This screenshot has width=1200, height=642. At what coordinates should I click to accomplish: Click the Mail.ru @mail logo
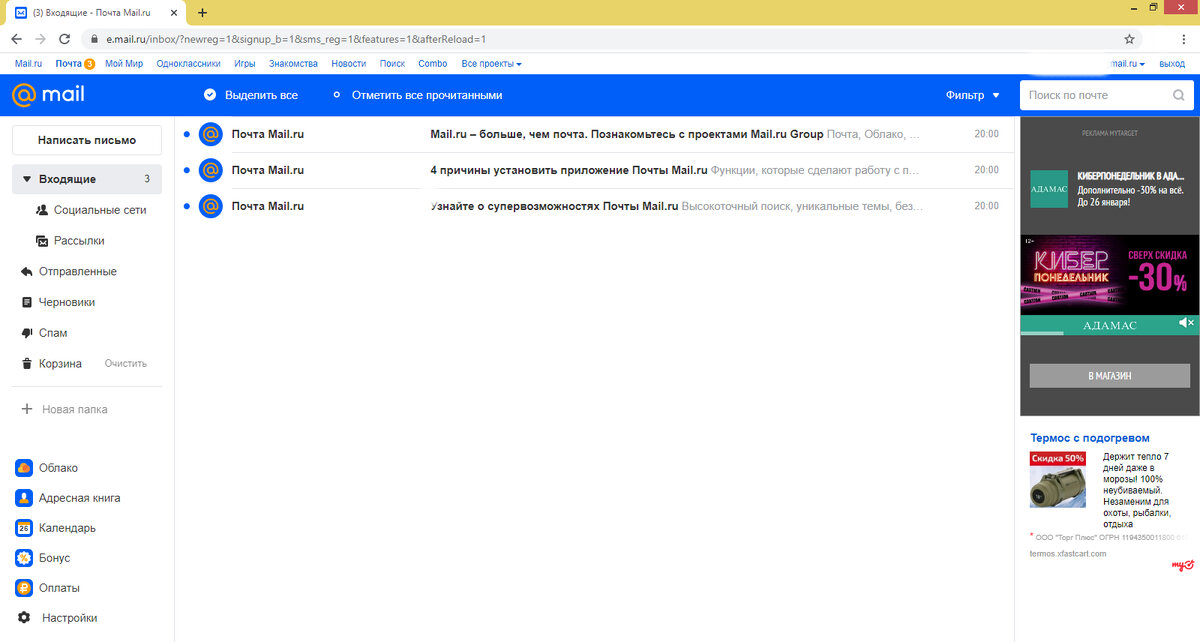(48, 95)
